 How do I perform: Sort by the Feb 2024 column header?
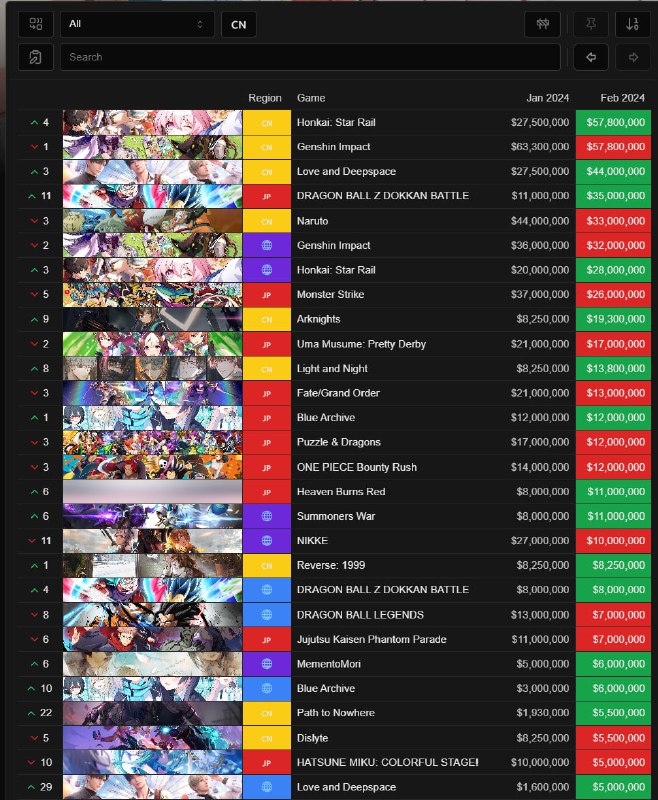tap(622, 98)
